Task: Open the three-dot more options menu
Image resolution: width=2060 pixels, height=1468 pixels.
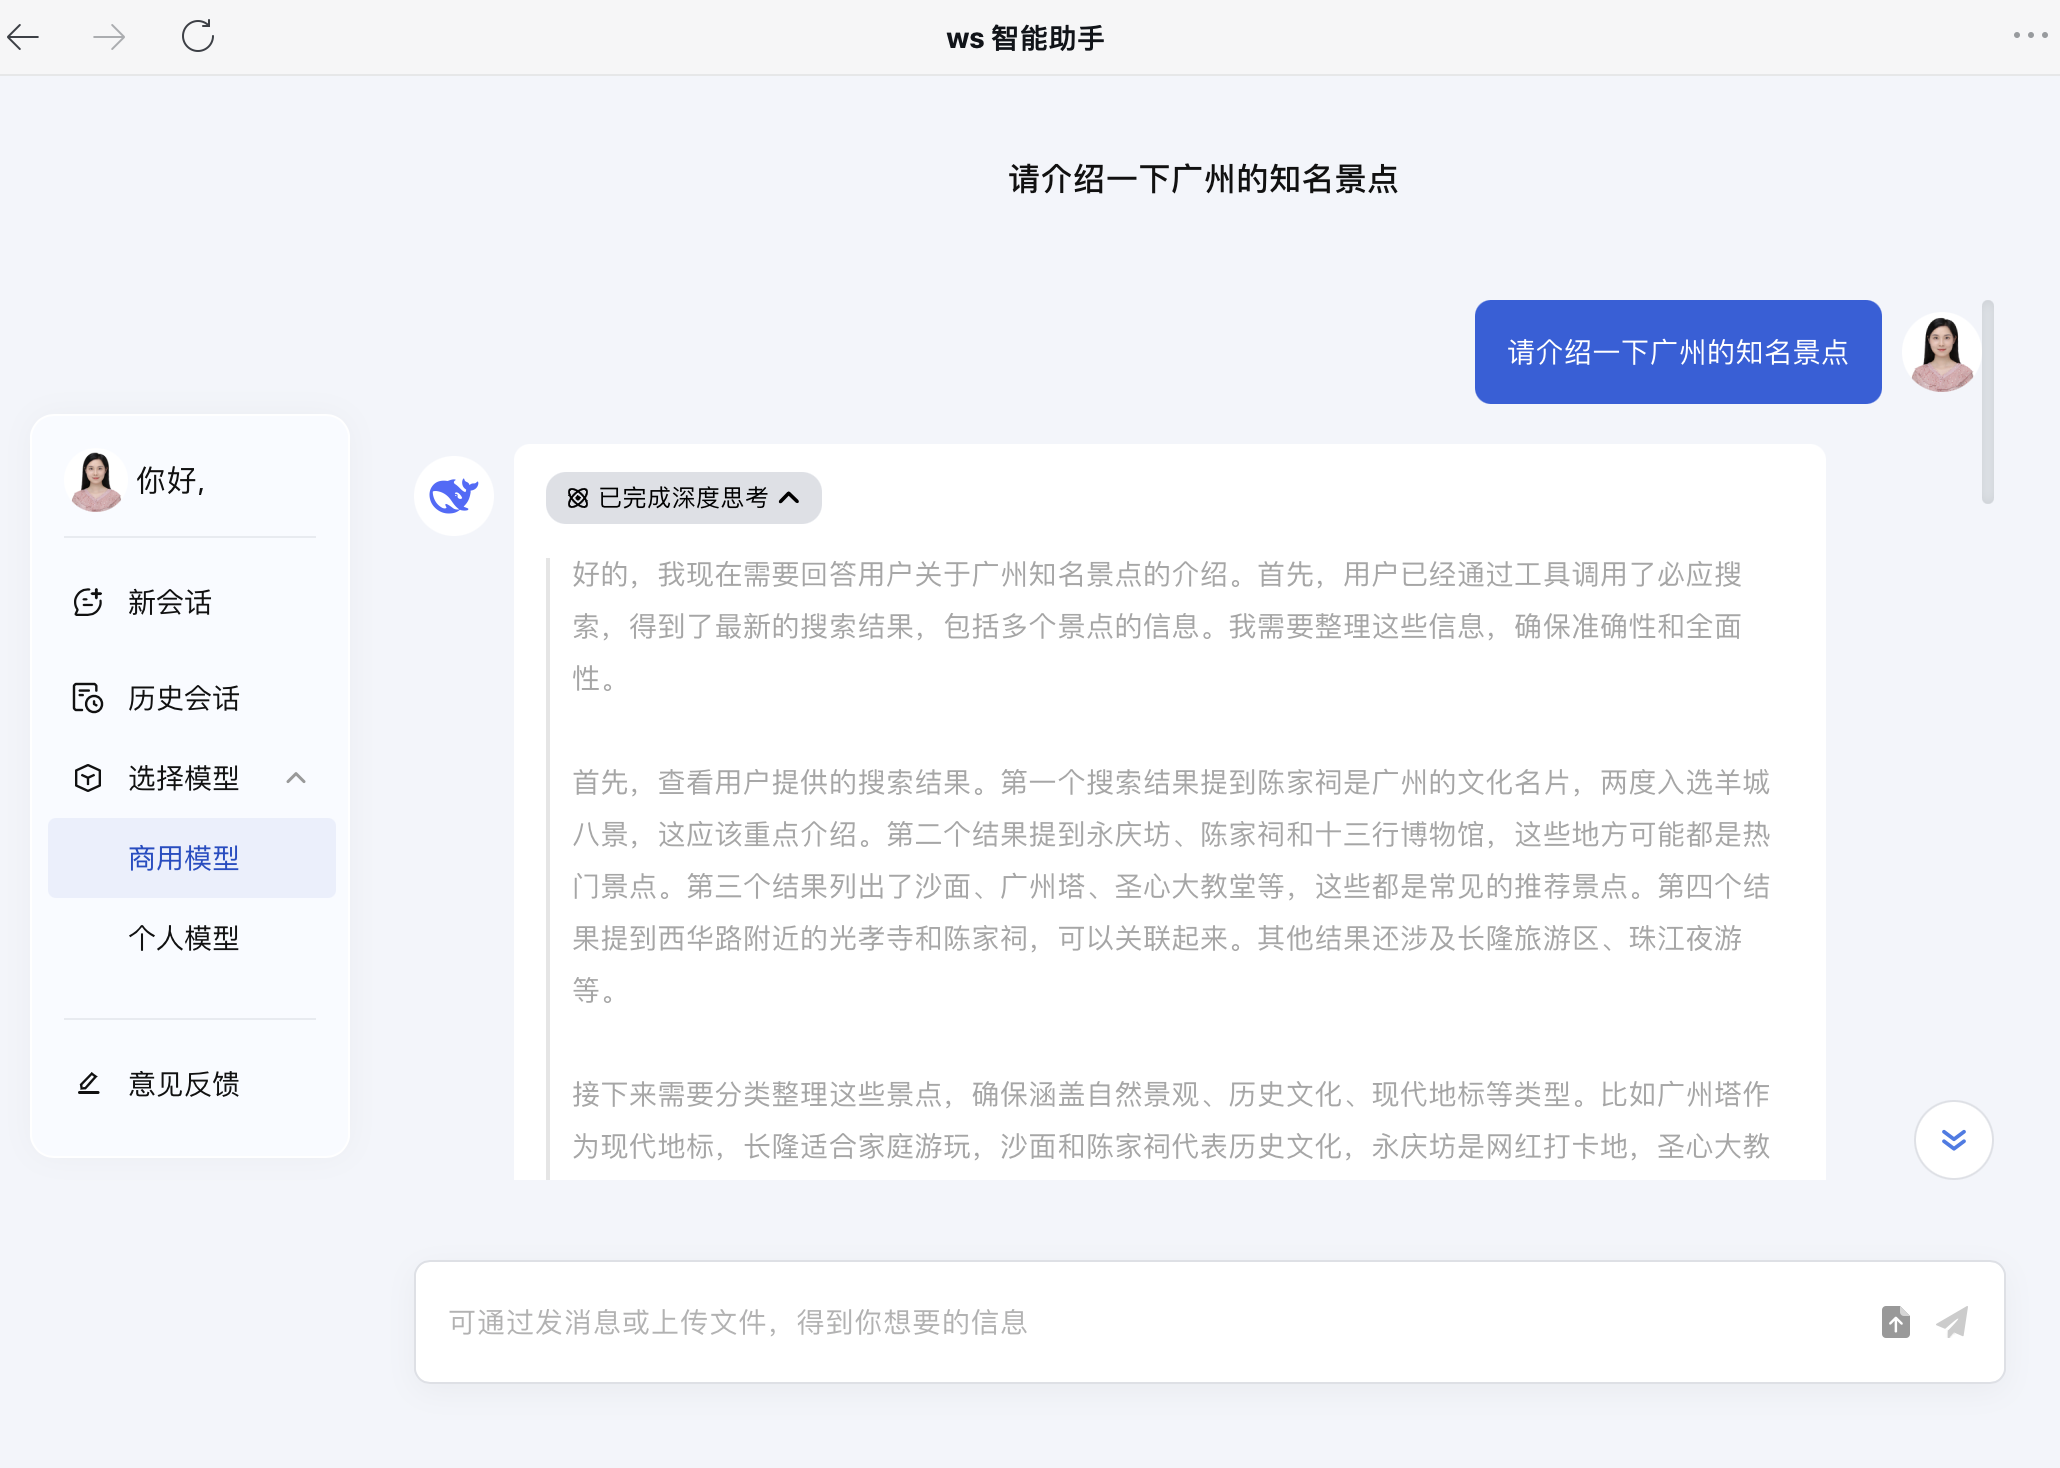Action: (x=2030, y=35)
